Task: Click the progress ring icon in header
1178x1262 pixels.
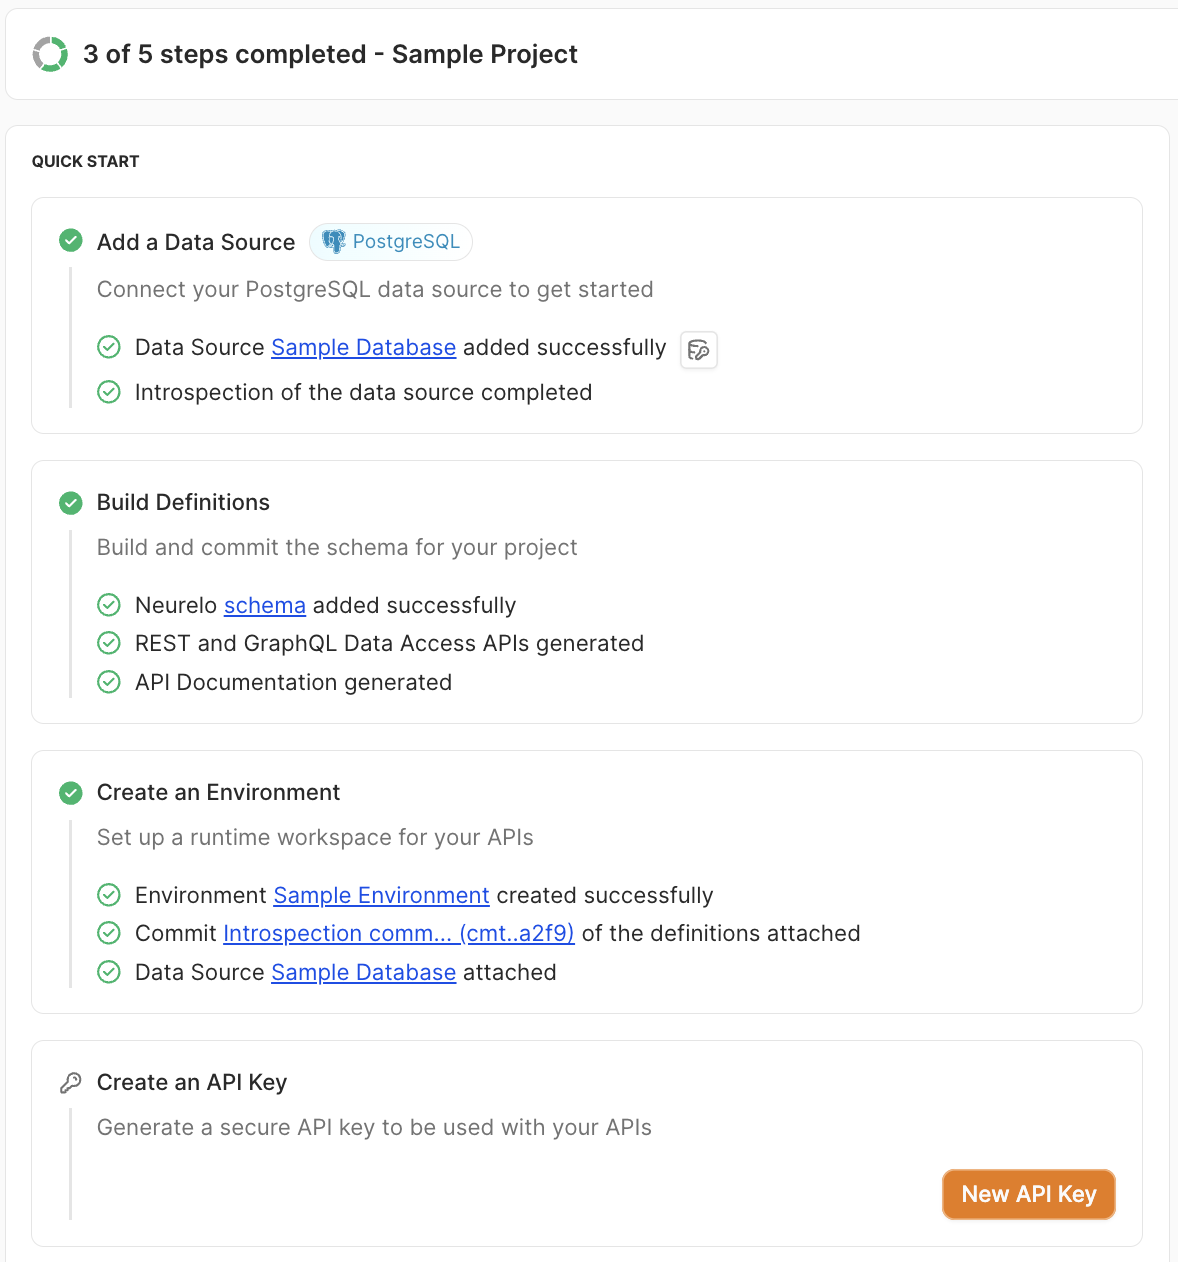Action: tap(50, 54)
